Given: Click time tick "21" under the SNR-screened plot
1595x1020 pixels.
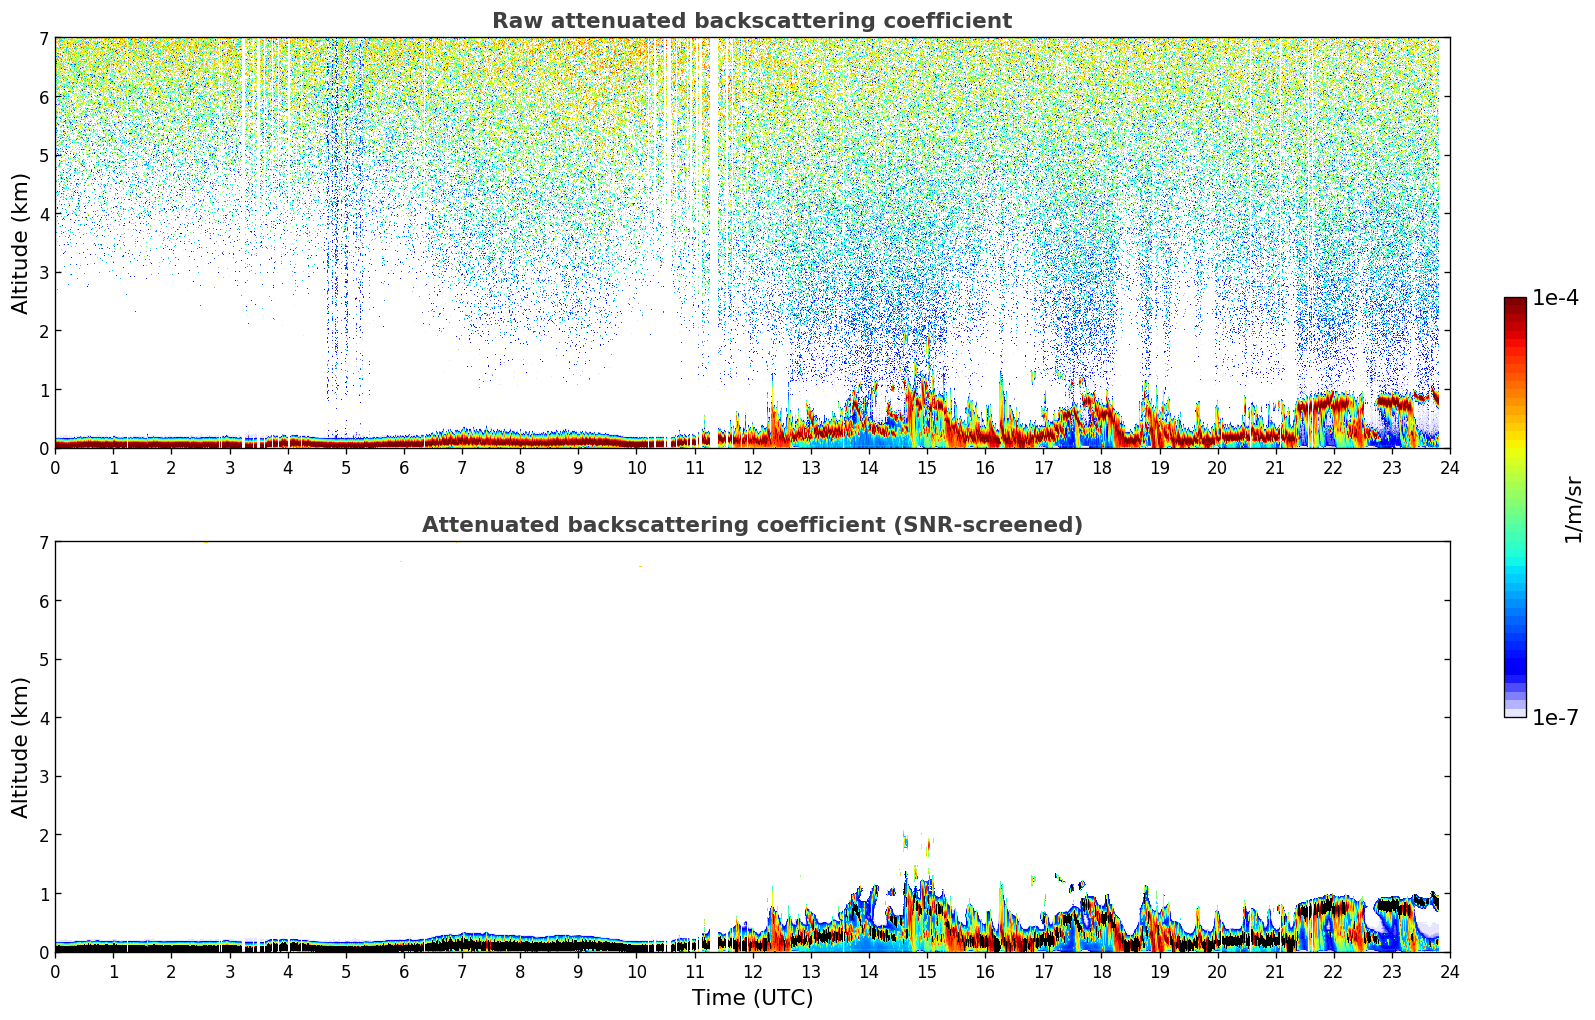Looking at the screenshot, I should (x=1275, y=971).
